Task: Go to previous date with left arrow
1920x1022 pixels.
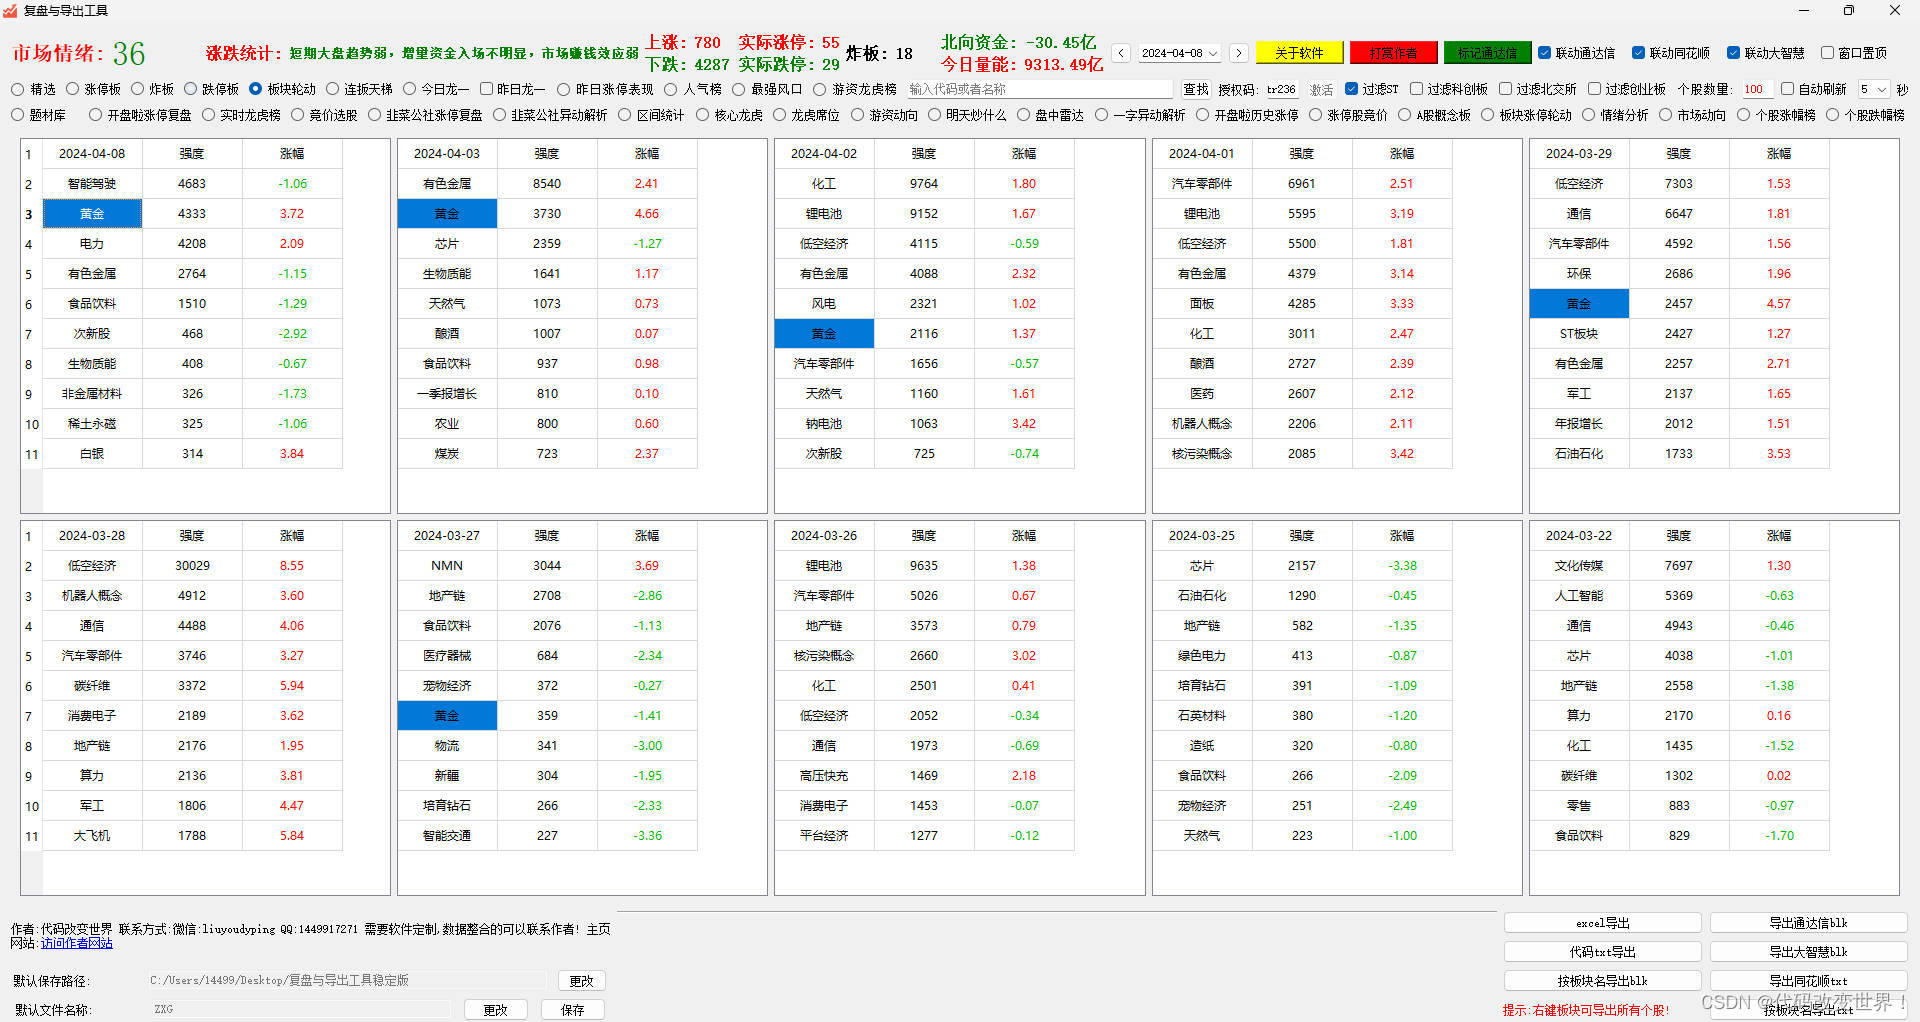Action: coord(1121,53)
